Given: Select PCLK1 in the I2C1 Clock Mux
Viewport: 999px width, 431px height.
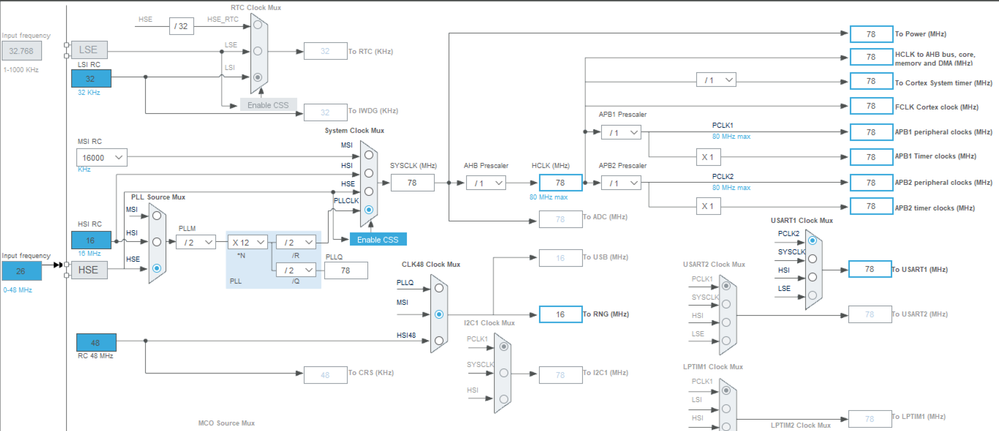Looking at the screenshot, I should pos(504,347).
